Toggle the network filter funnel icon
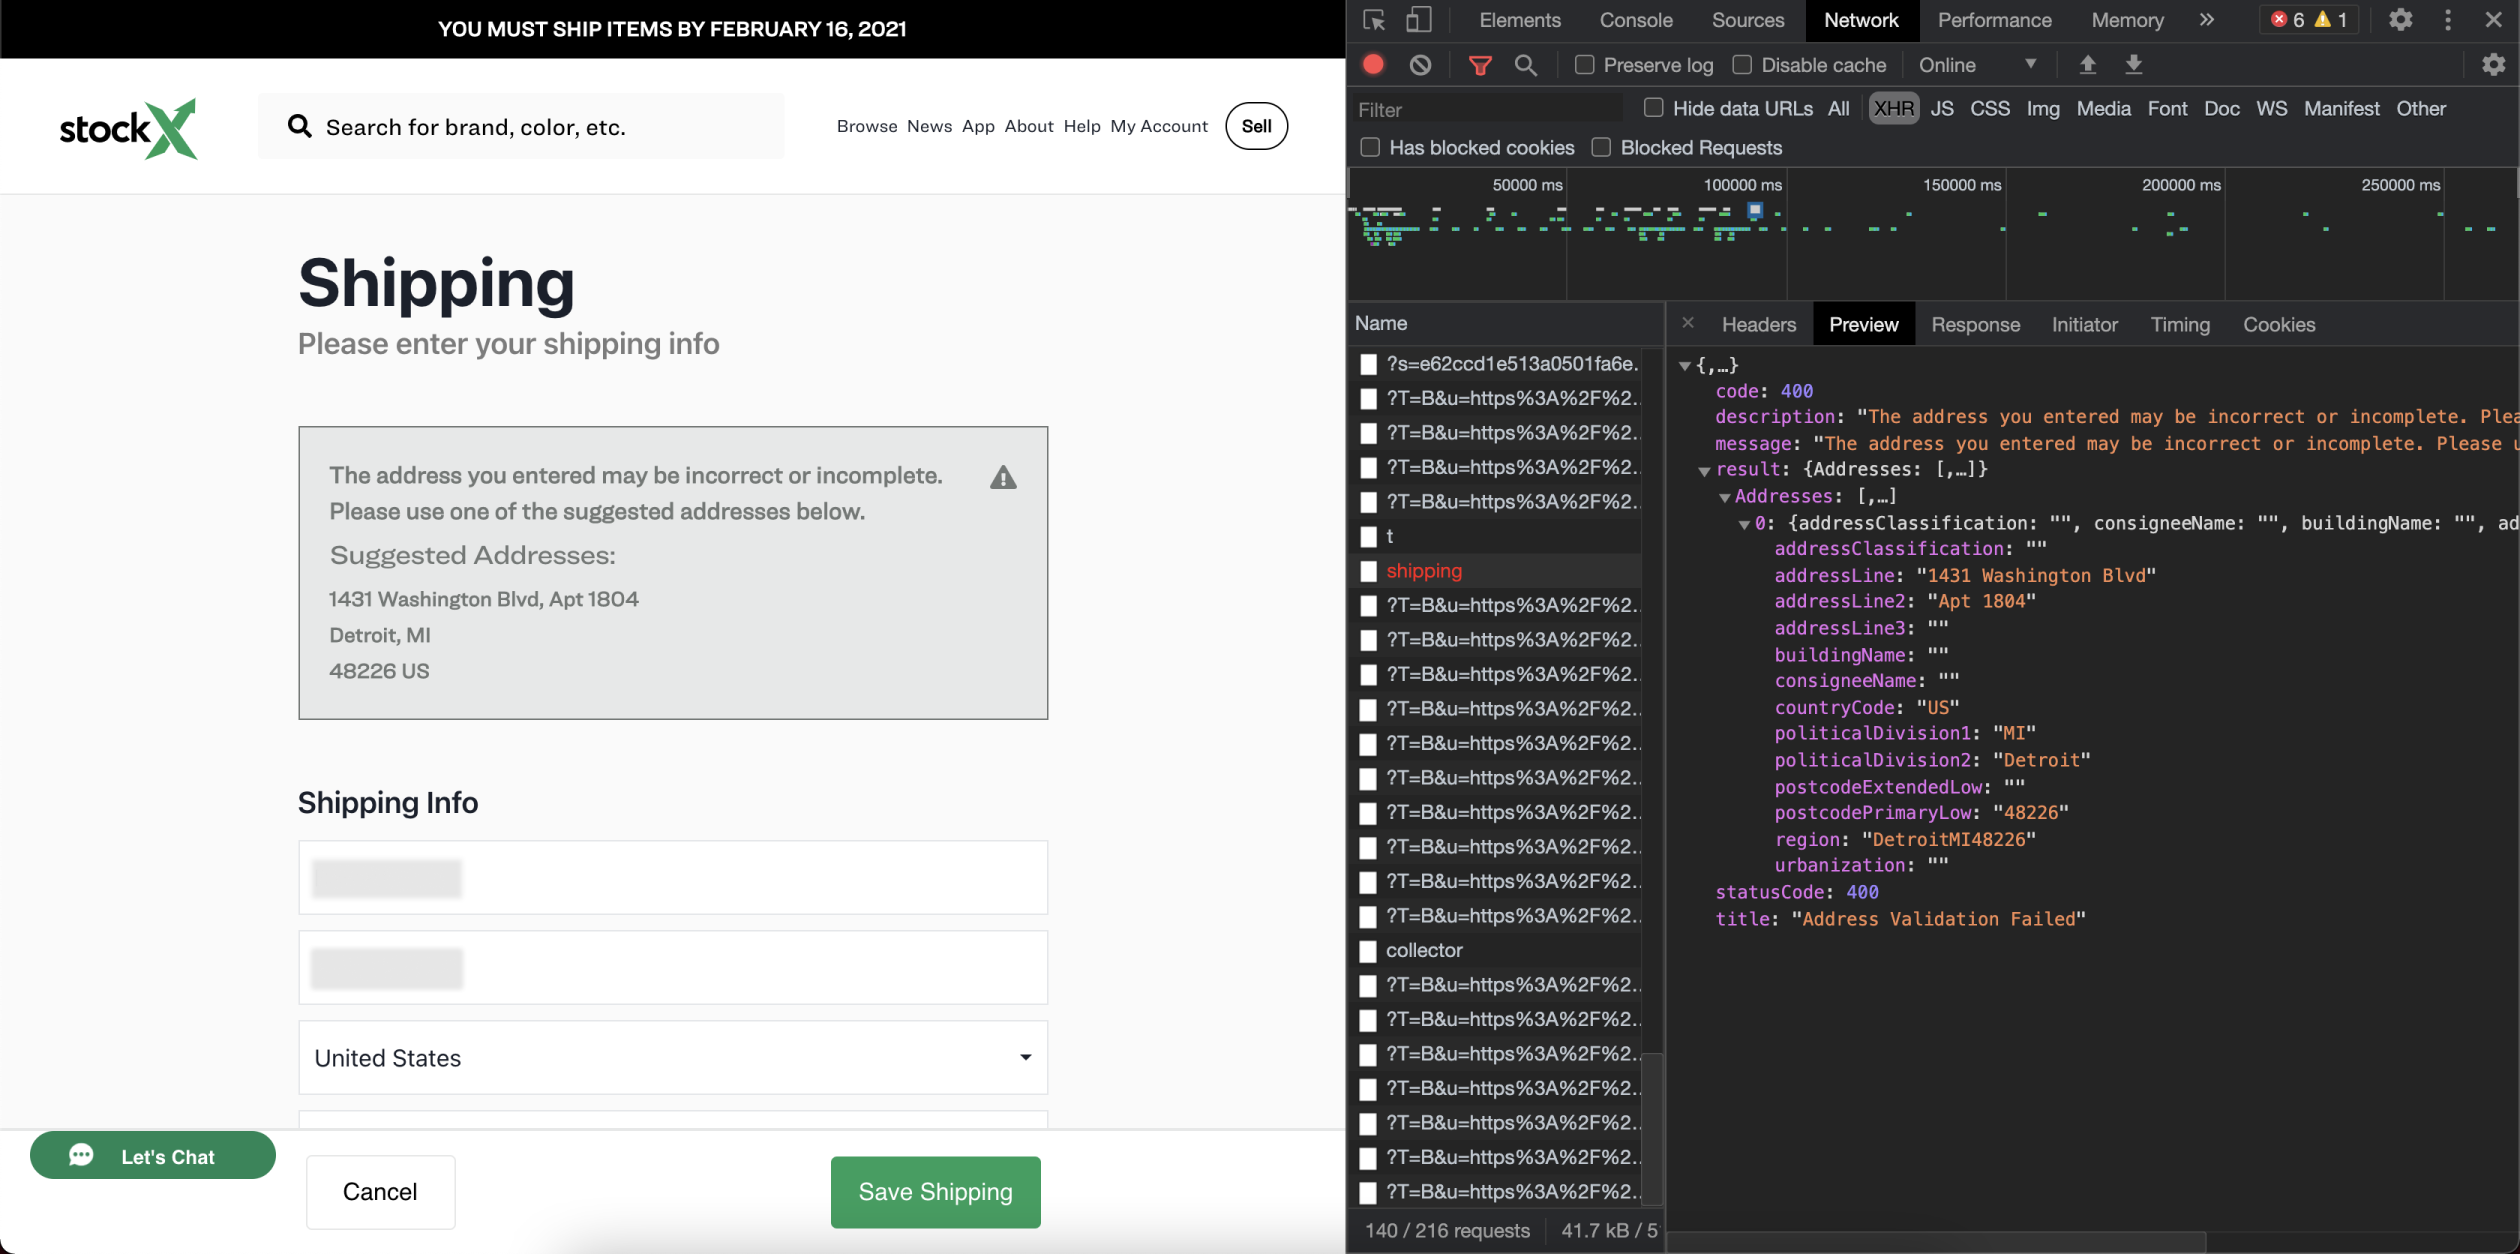 coord(1480,65)
